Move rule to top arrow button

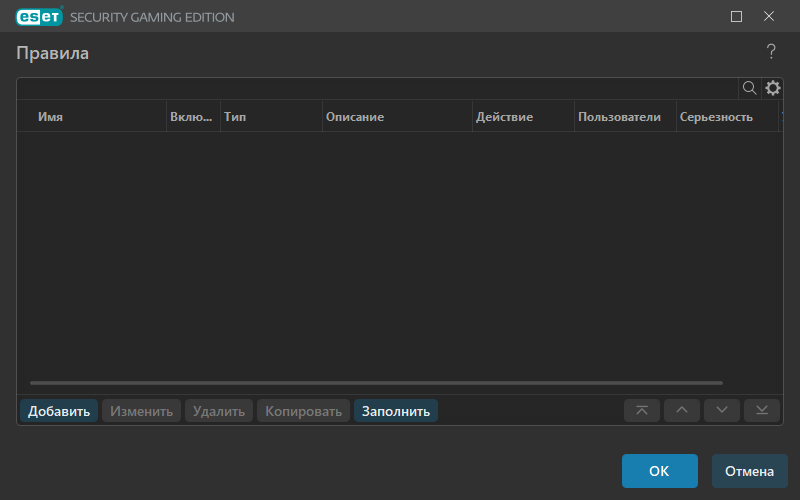click(x=642, y=411)
